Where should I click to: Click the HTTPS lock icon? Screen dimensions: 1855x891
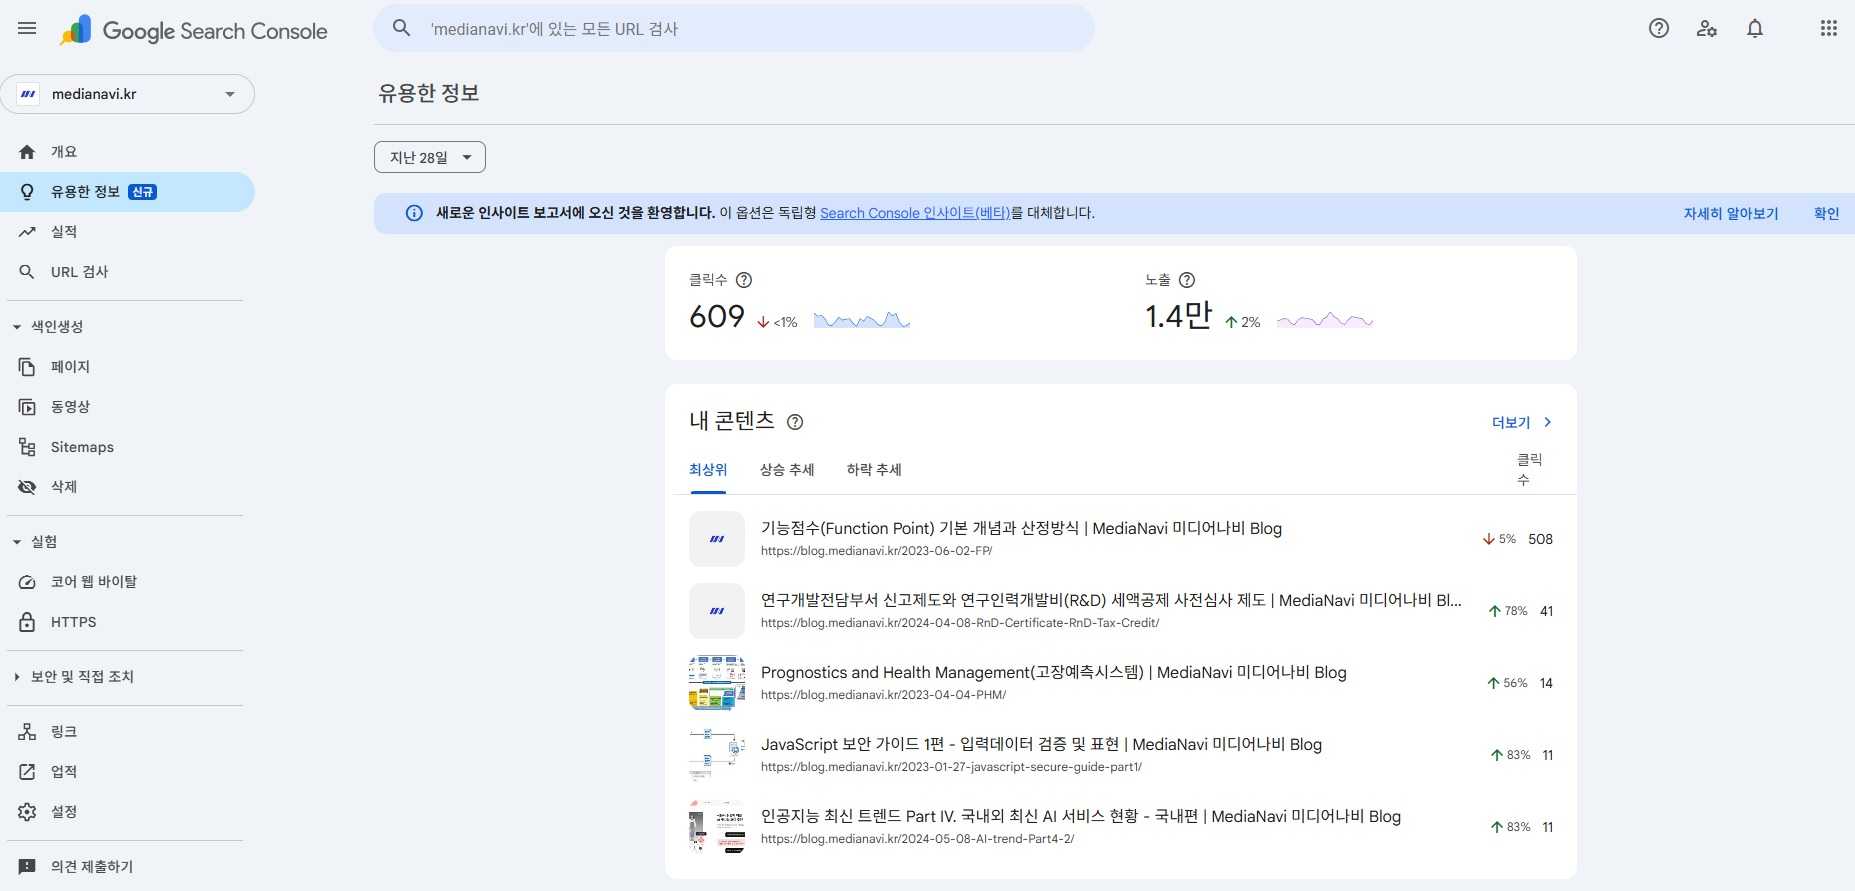27,622
